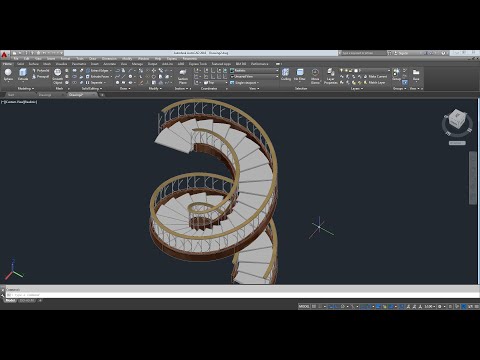480x360 pixels.
Task: Expand the Modify panel
Action: click(155, 89)
